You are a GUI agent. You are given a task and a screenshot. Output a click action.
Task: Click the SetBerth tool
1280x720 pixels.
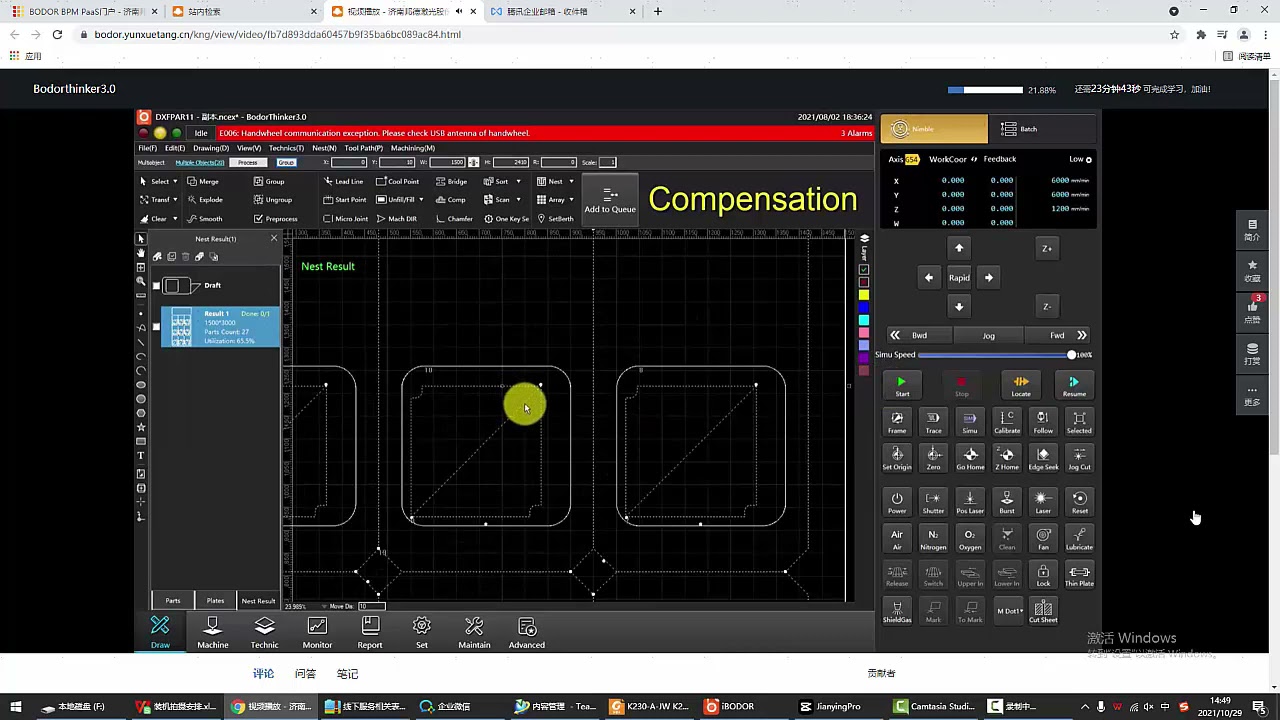[556, 218]
